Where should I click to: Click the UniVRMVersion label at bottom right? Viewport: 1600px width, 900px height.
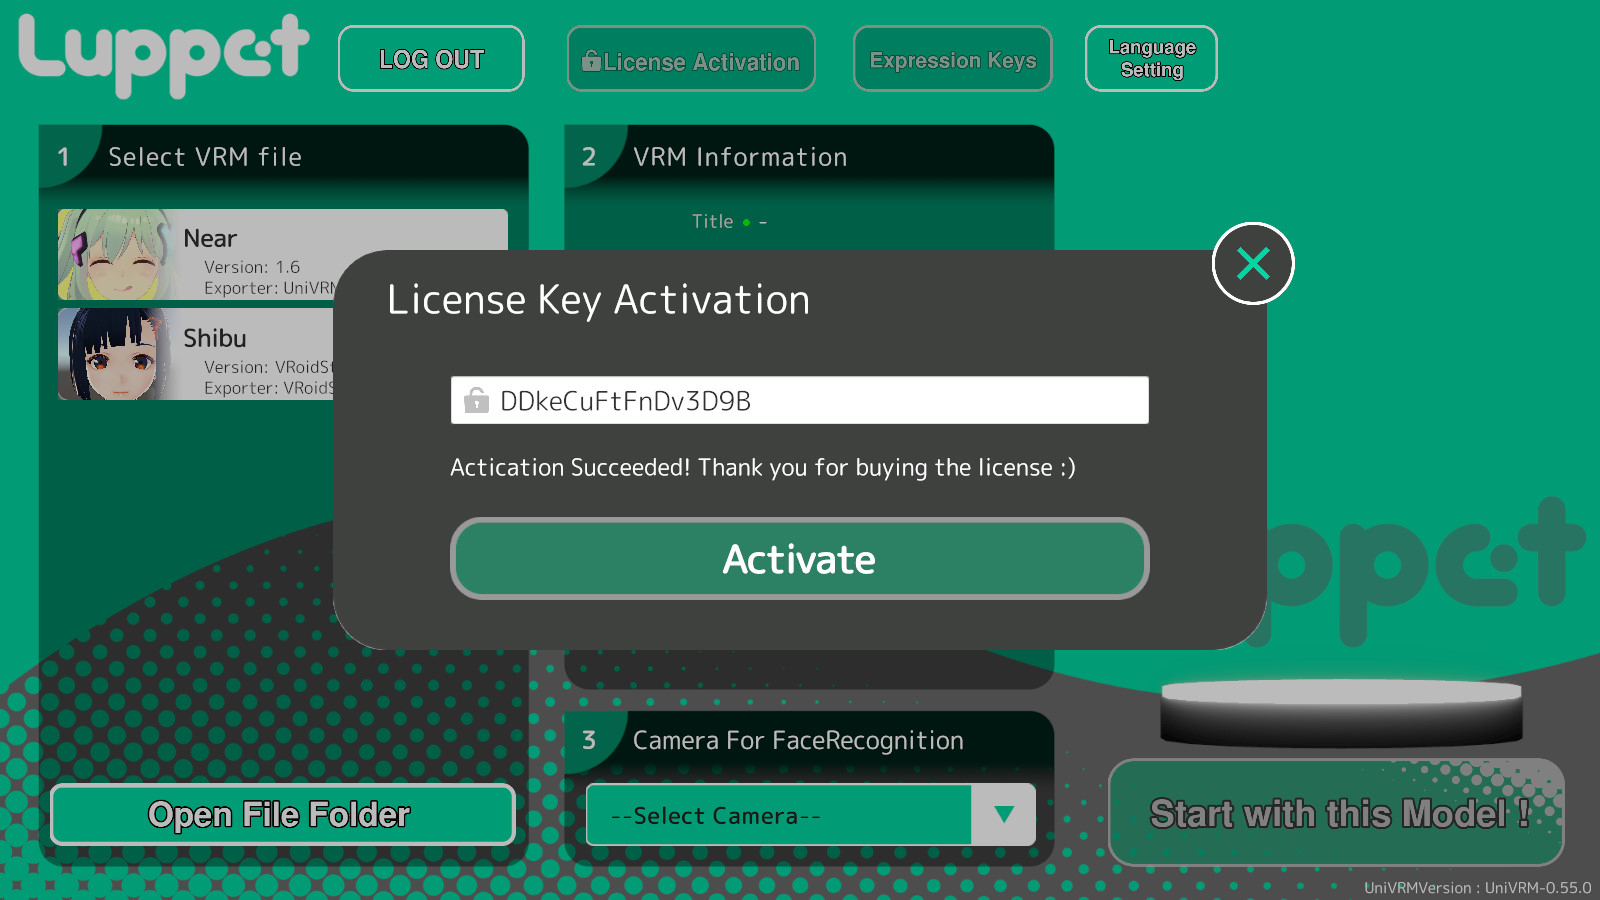(1477, 887)
